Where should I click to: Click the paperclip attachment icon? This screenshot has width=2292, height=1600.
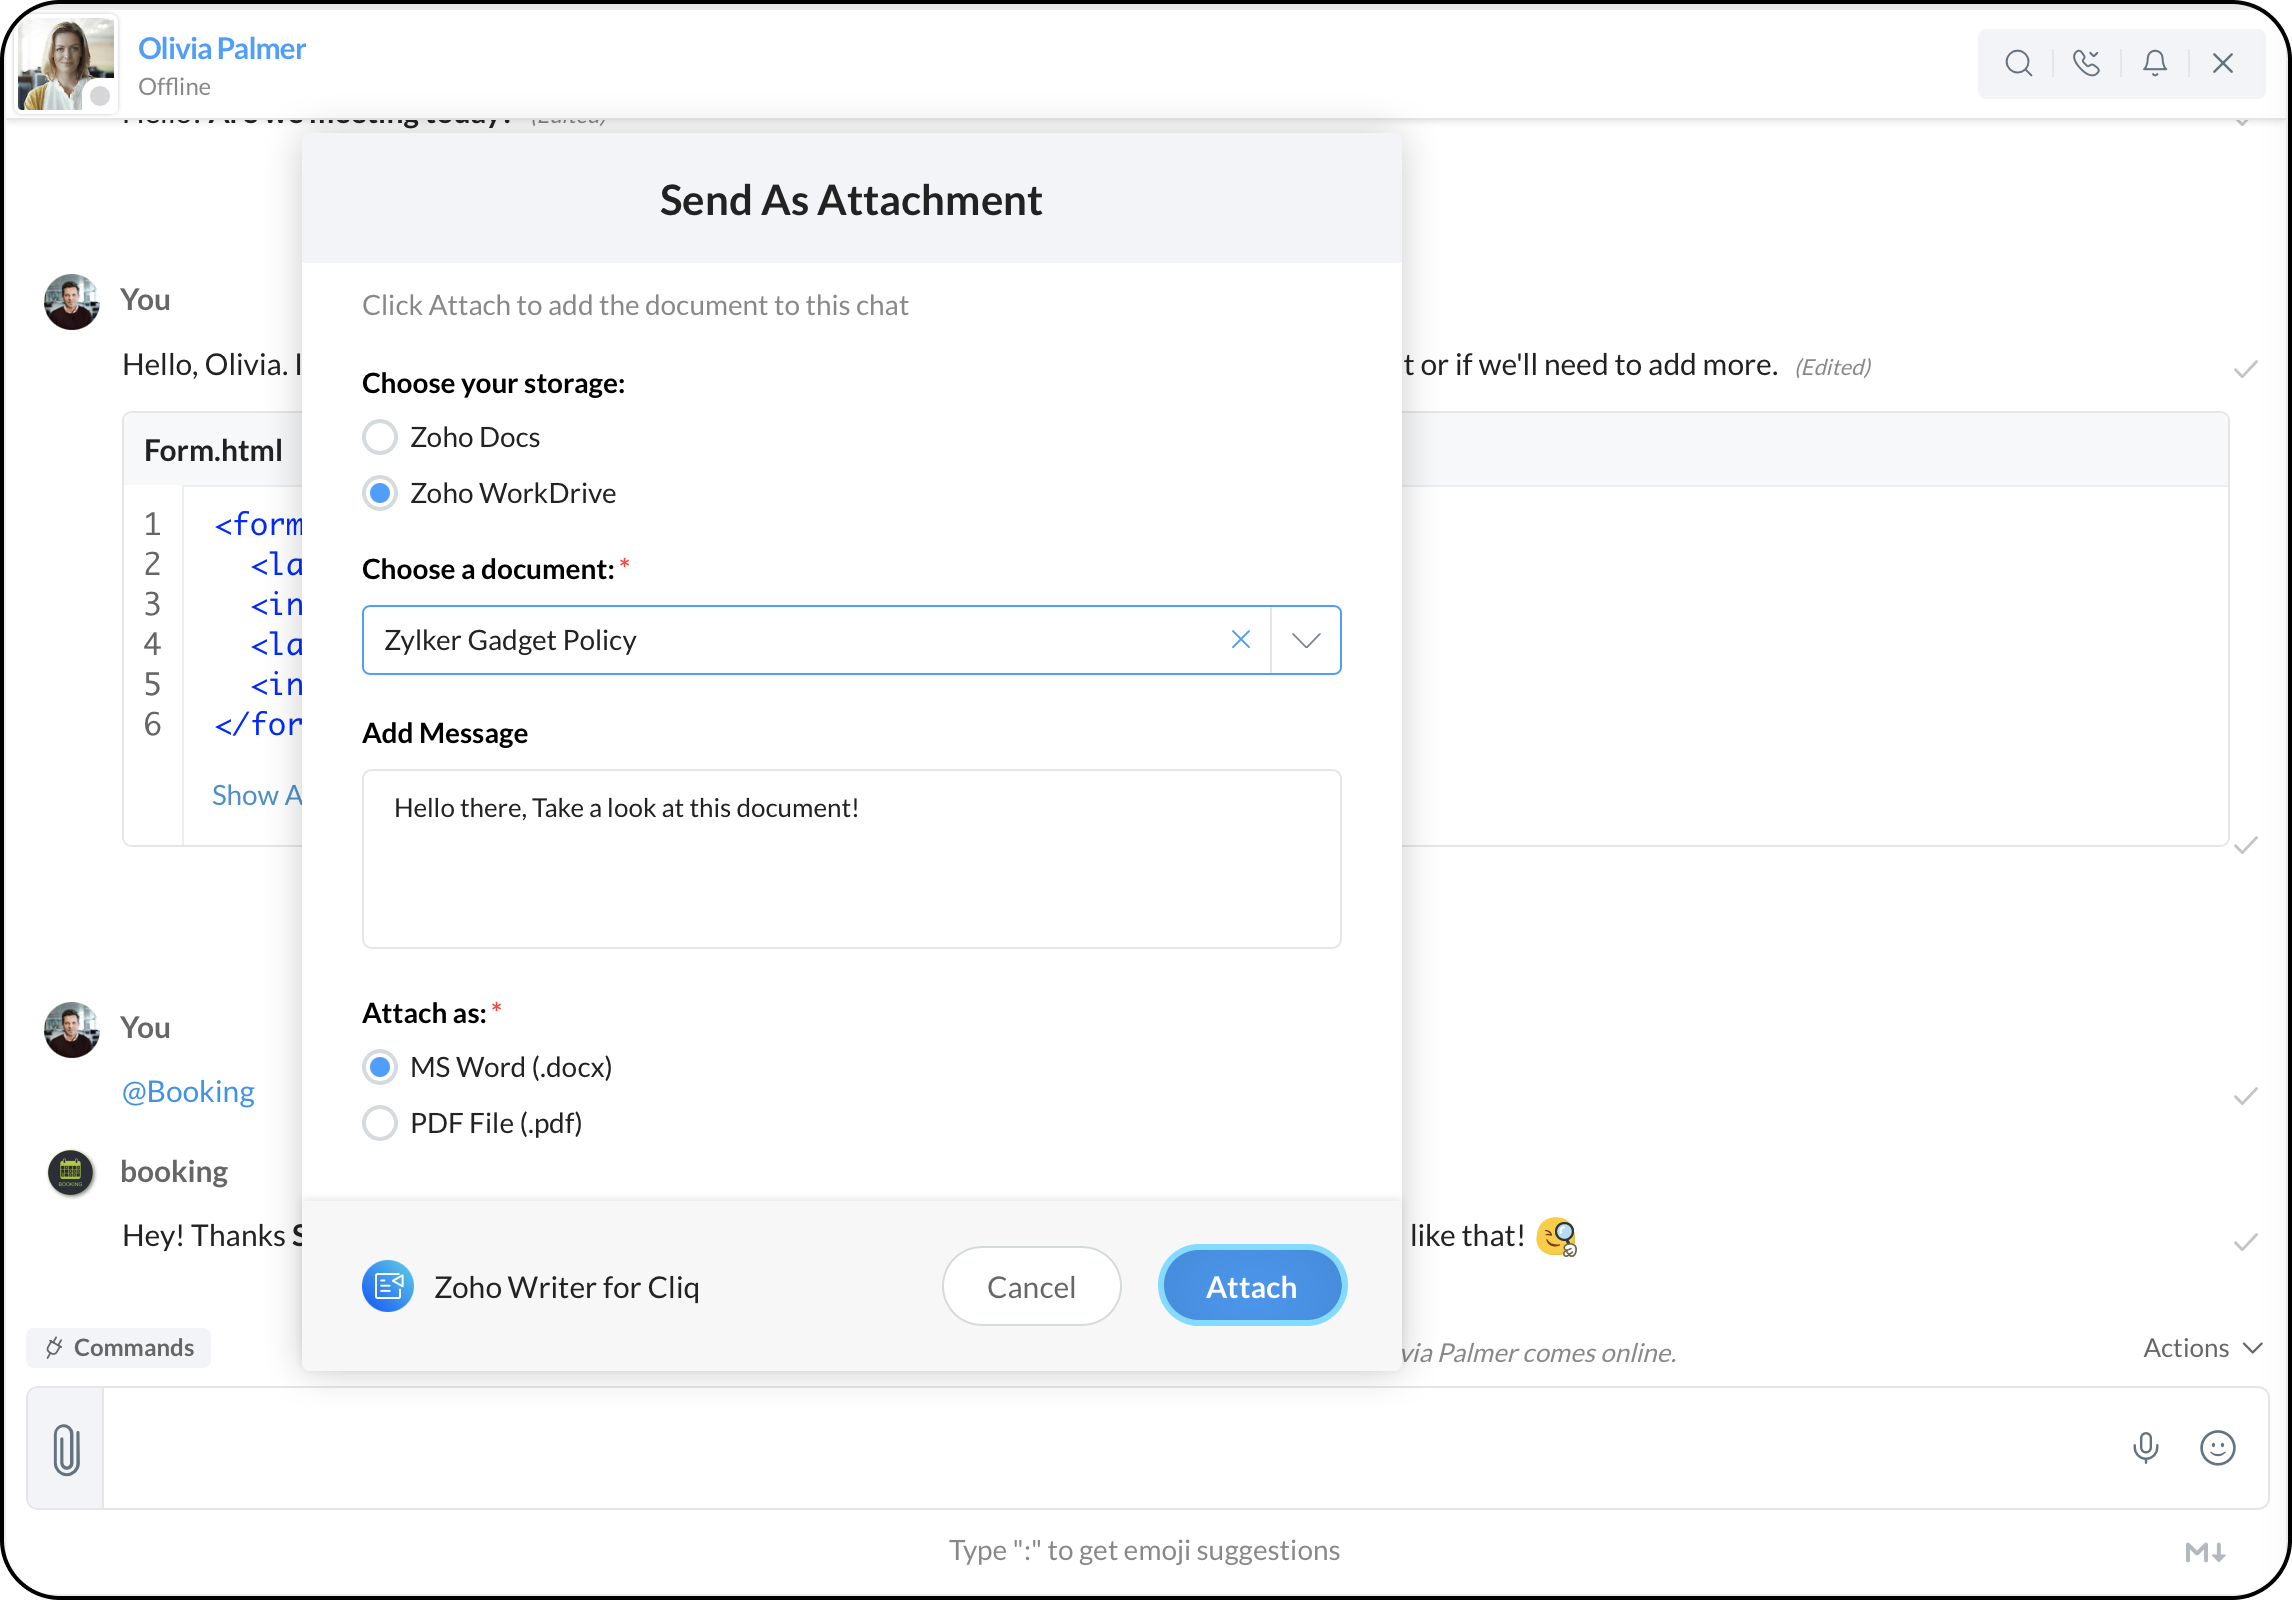click(x=66, y=1449)
